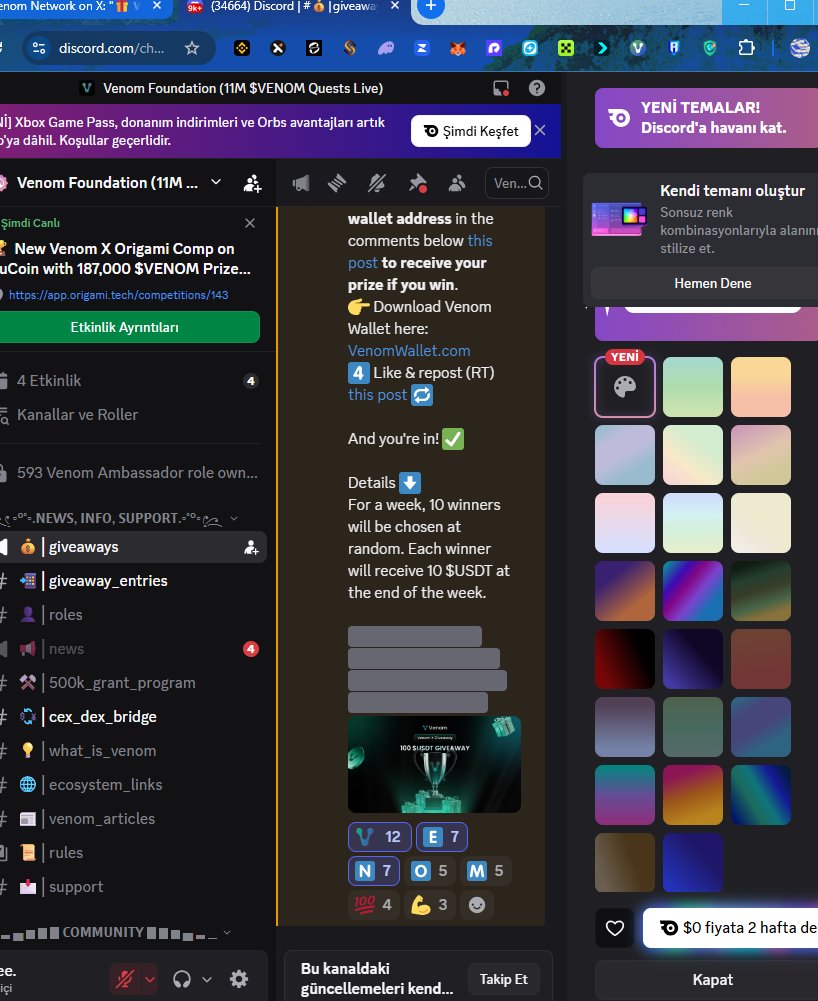Open Discord help question mark icon
The image size is (818, 1001).
point(537,88)
